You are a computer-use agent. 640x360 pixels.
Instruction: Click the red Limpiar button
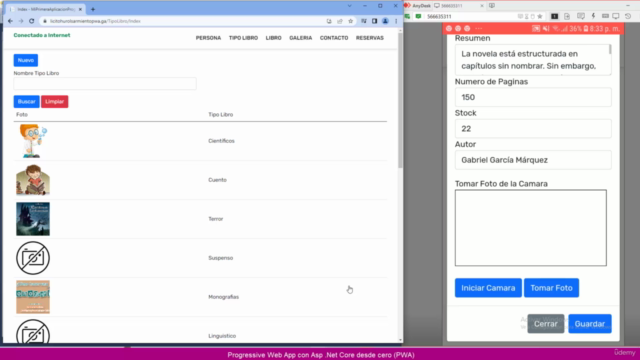55,102
